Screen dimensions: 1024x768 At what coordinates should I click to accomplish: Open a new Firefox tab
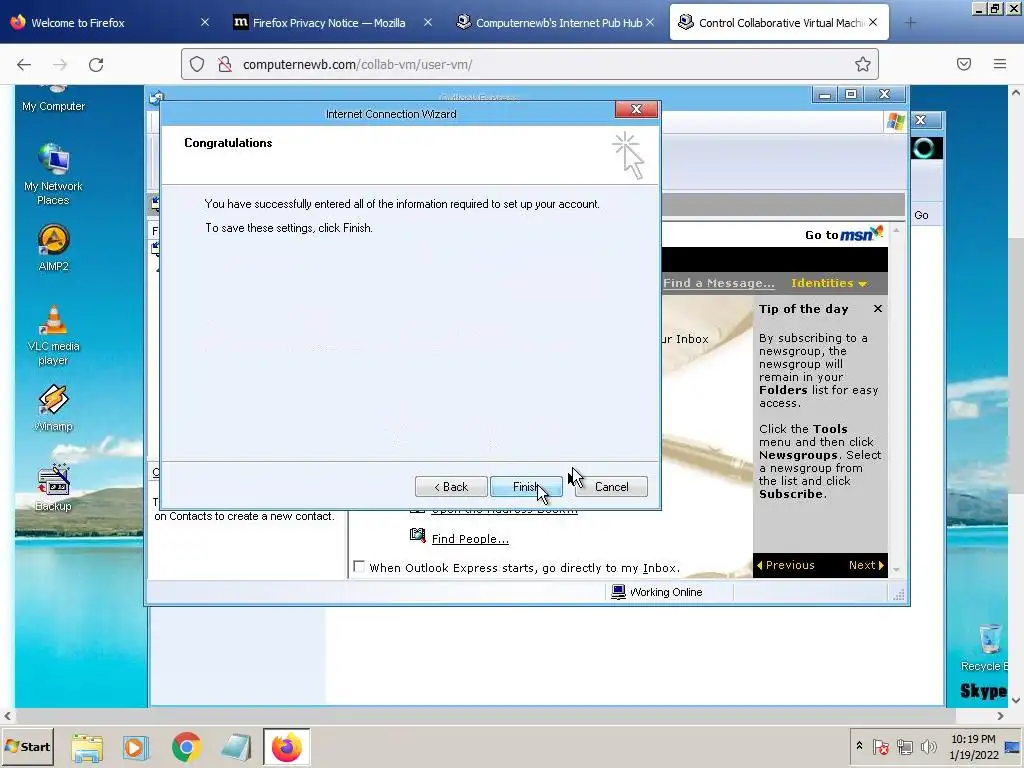tap(910, 23)
